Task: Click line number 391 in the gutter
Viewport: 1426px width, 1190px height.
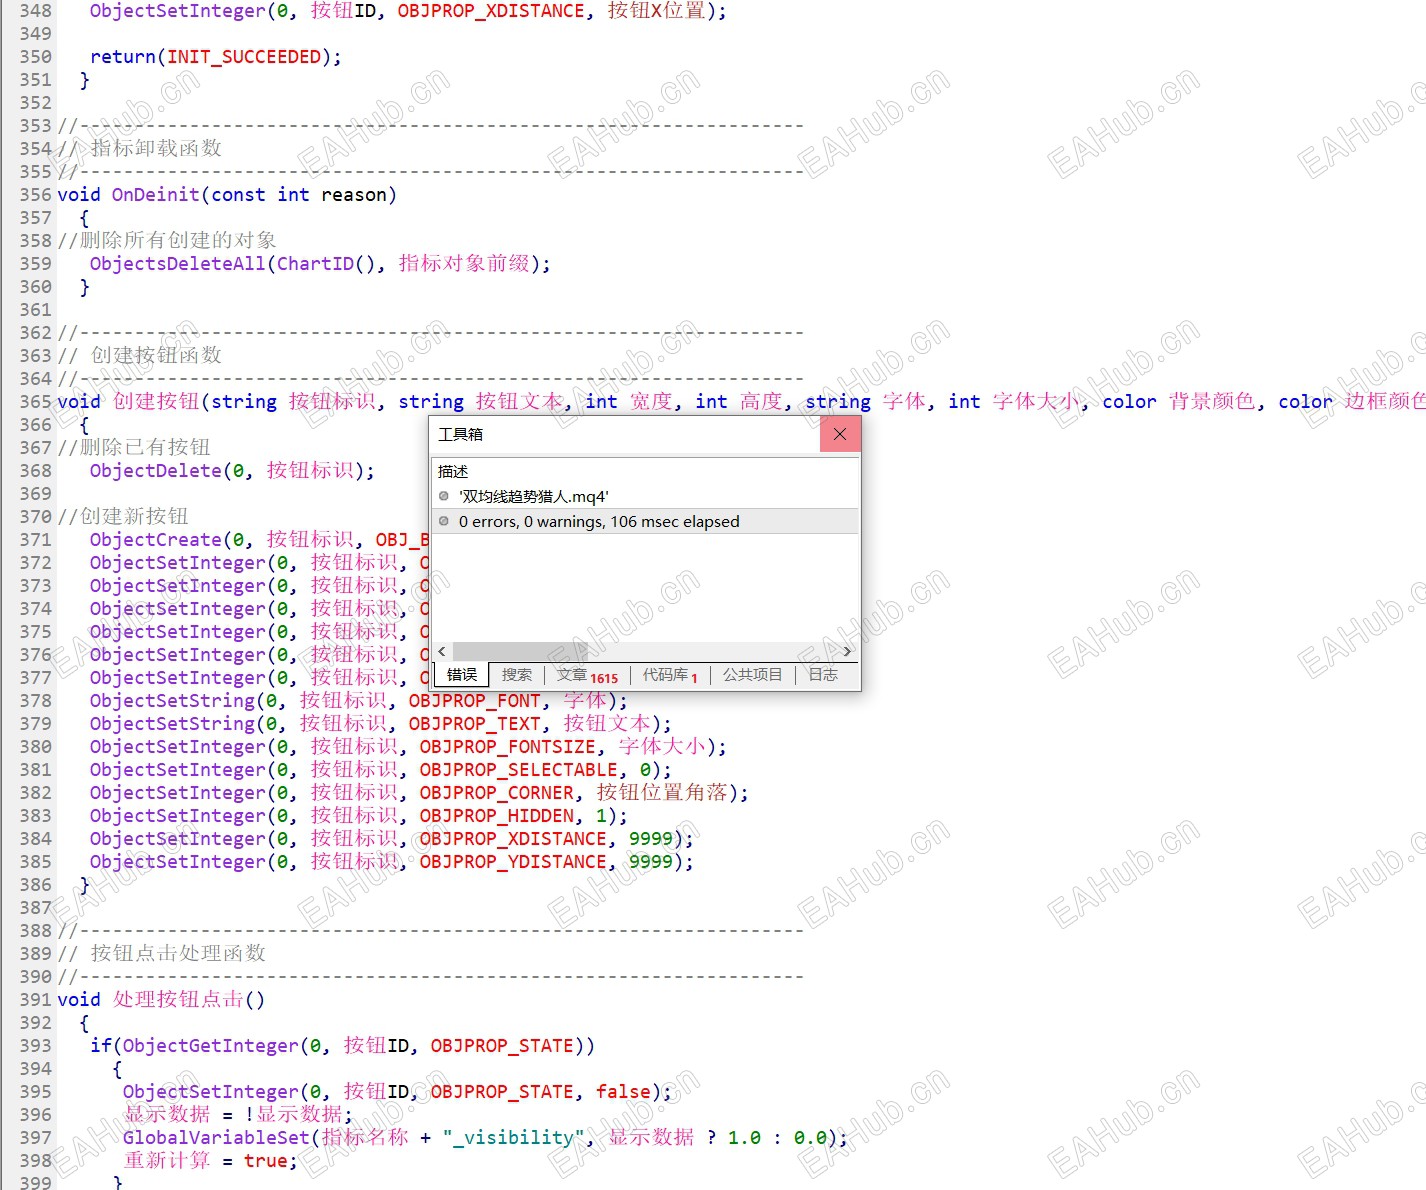Action: point(35,1000)
